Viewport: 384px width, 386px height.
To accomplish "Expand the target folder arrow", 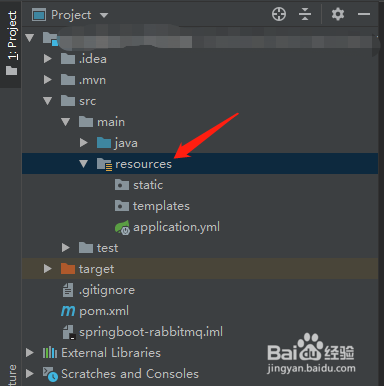I will tap(48, 269).
